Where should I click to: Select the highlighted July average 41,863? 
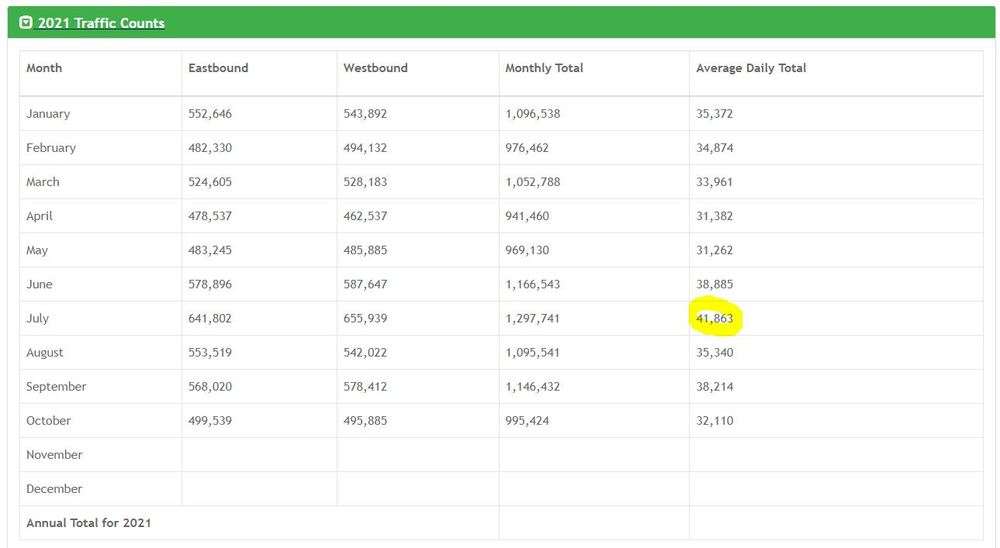pyautogui.click(x=715, y=318)
